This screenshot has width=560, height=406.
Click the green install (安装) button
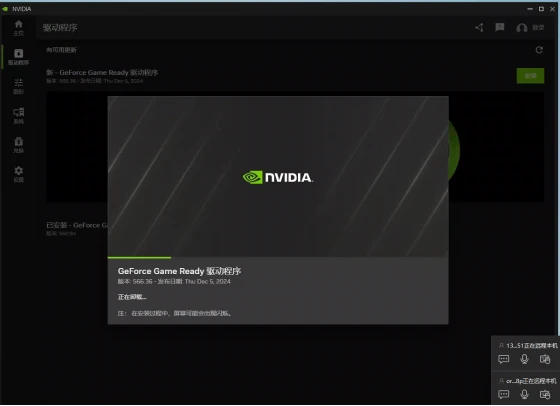[530, 76]
